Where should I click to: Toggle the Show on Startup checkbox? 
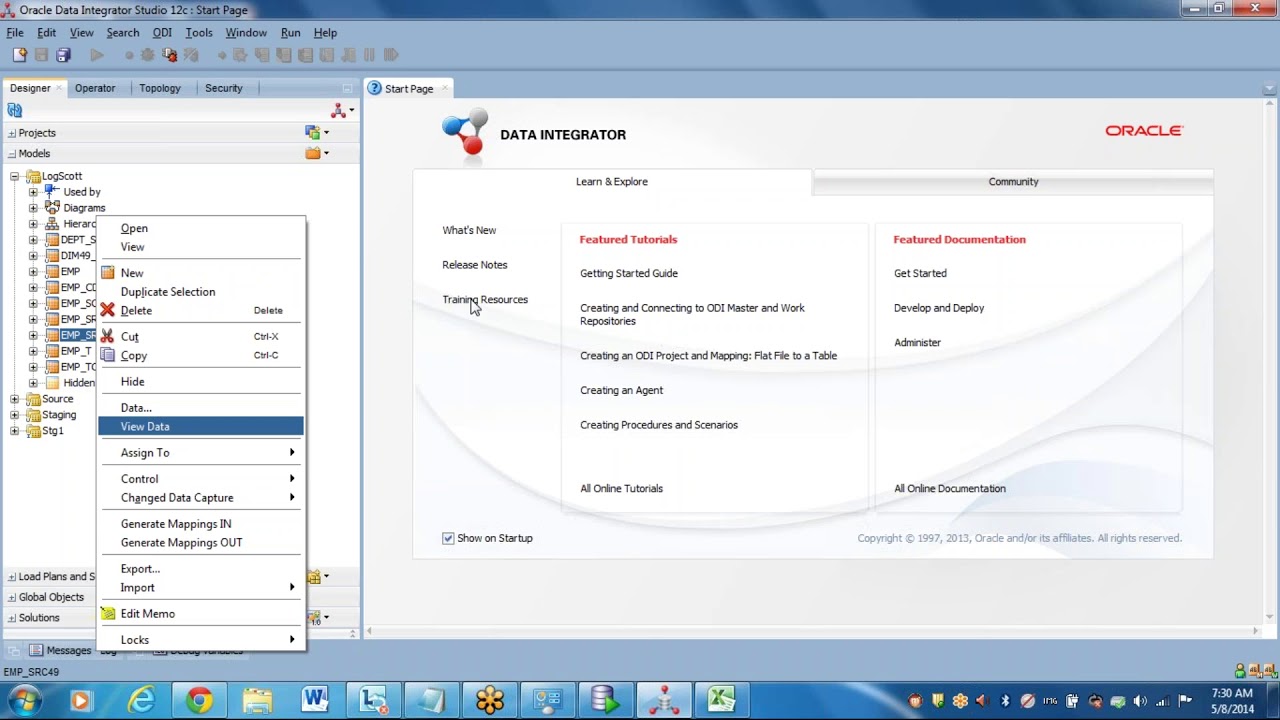coord(448,538)
